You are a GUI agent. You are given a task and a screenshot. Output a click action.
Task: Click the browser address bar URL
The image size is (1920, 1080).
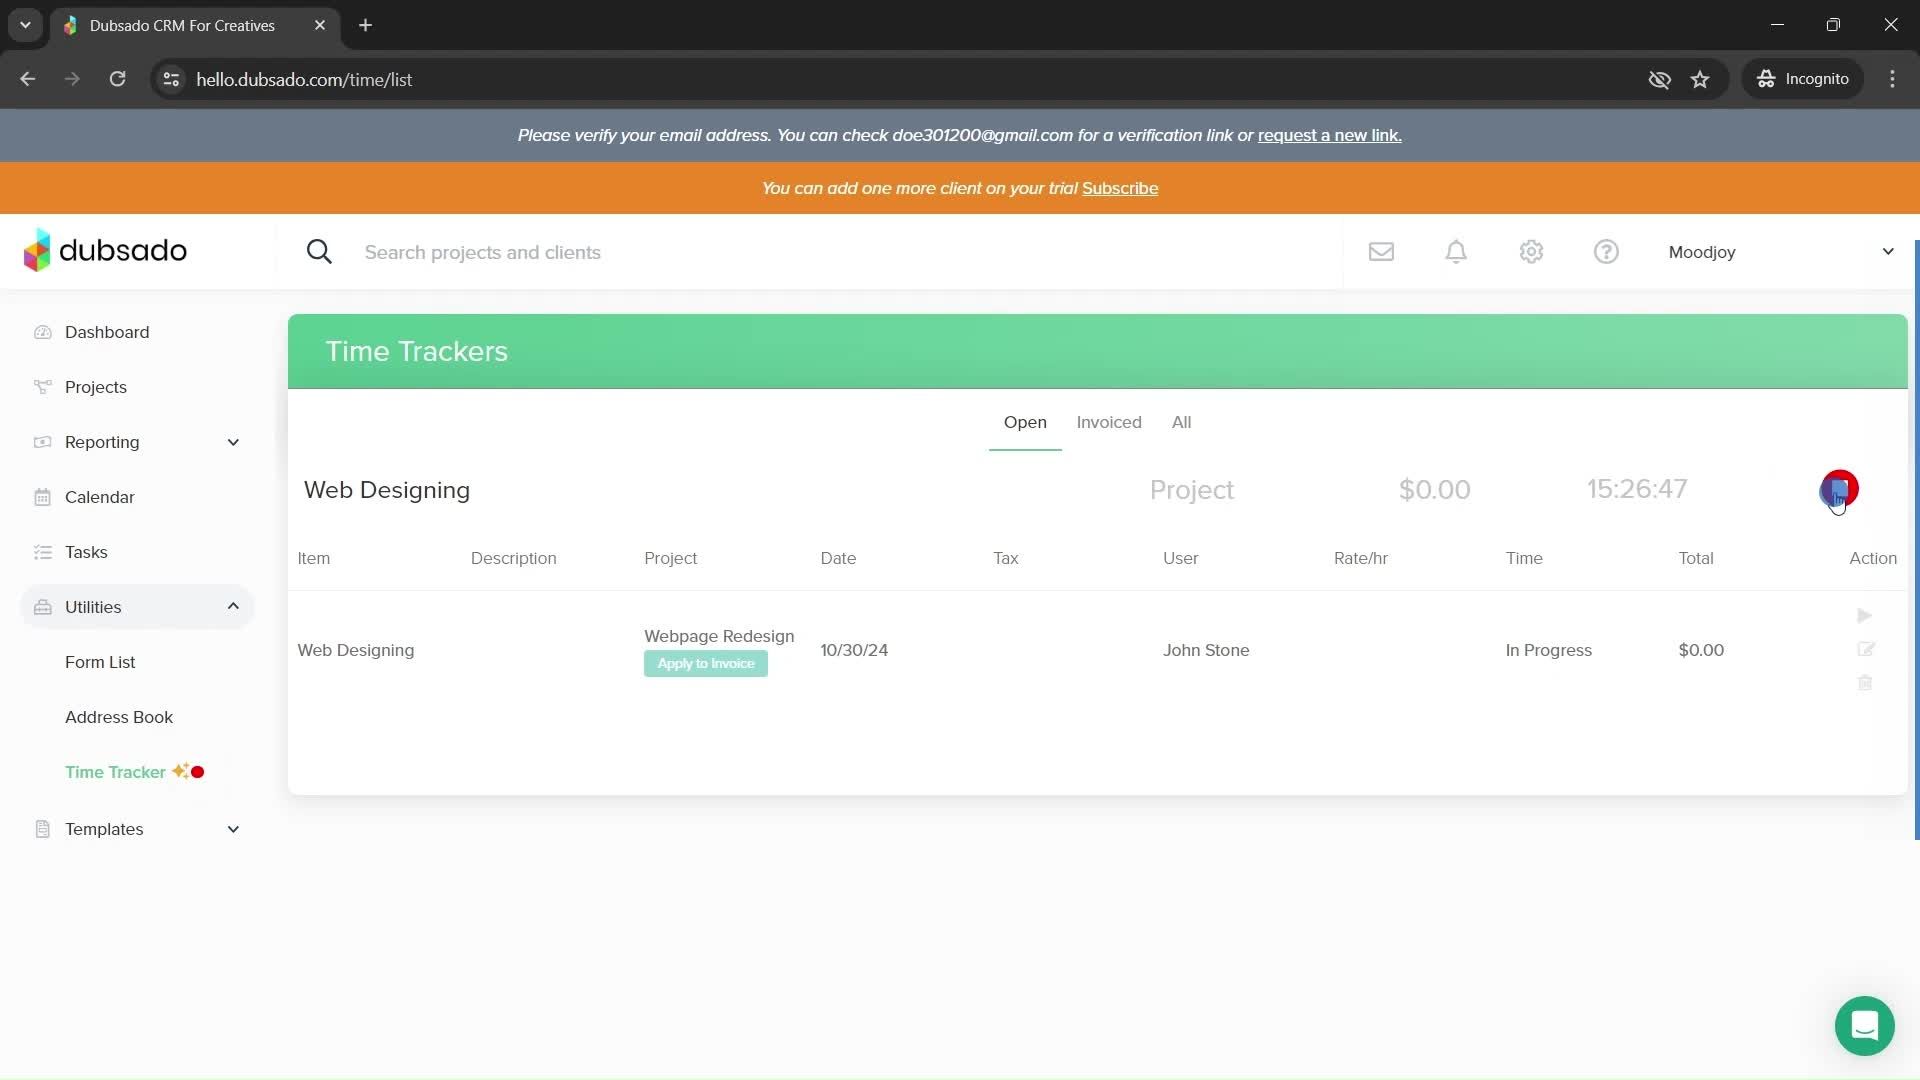pyautogui.click(x=304, y=79)
